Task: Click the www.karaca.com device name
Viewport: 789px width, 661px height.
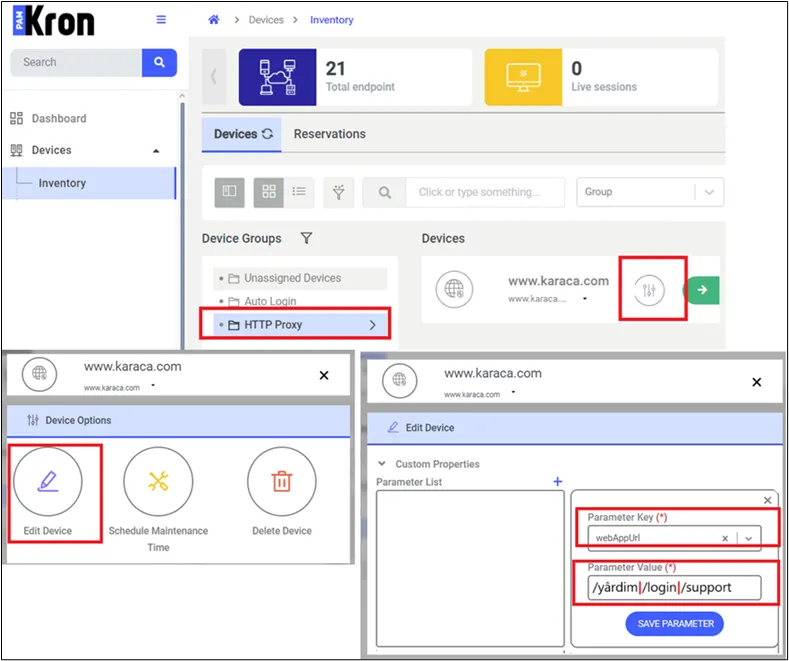Action: 558,281
